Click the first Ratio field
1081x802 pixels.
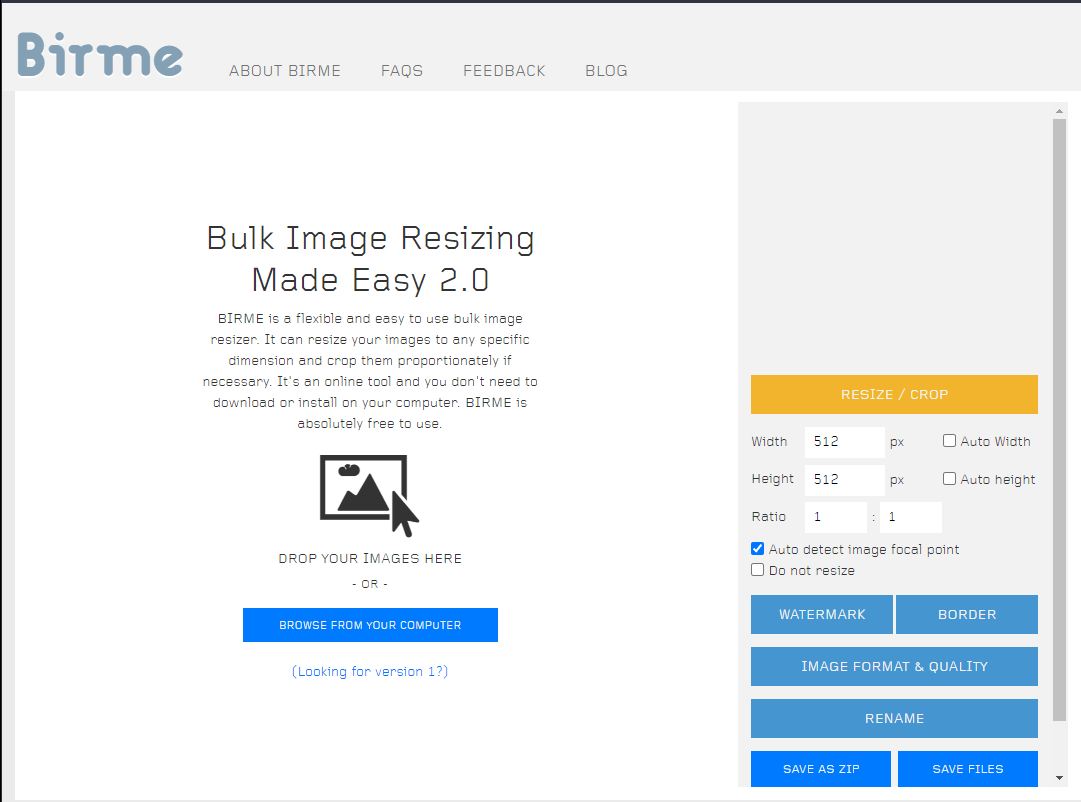836,517
